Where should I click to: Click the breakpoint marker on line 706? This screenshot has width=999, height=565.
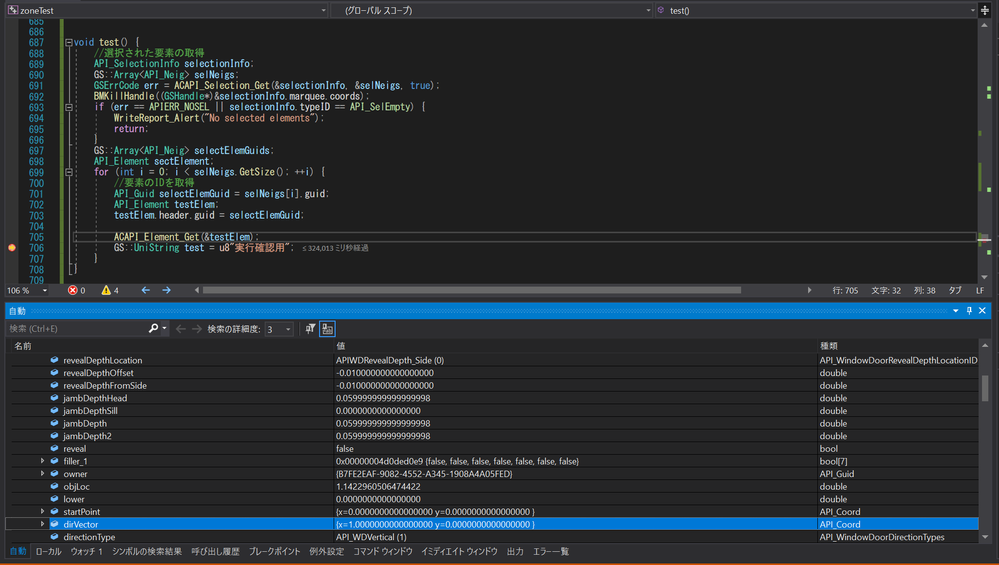pyautogui.click(x=11, y=247)
